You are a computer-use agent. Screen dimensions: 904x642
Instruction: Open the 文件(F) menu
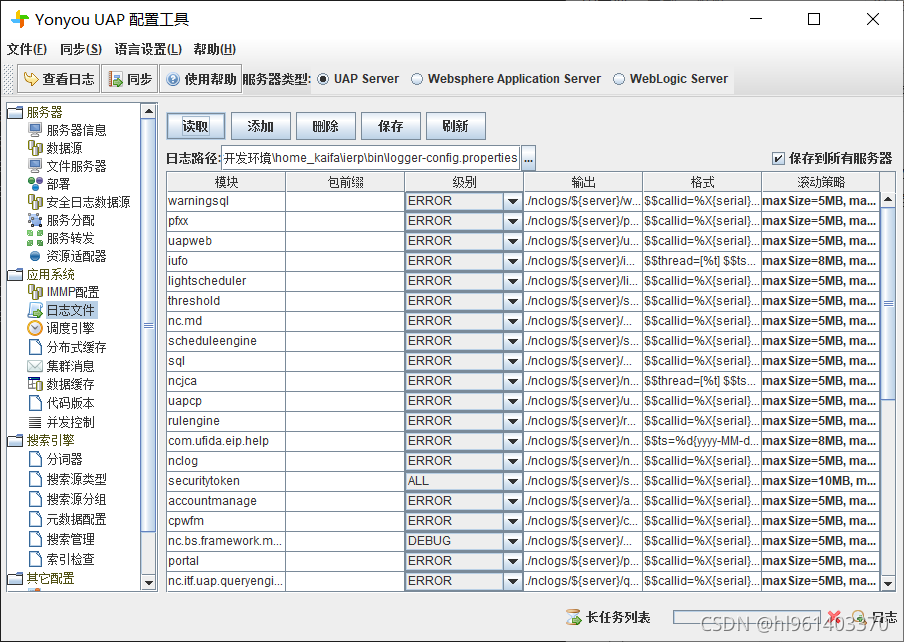(x=27, y=49)
